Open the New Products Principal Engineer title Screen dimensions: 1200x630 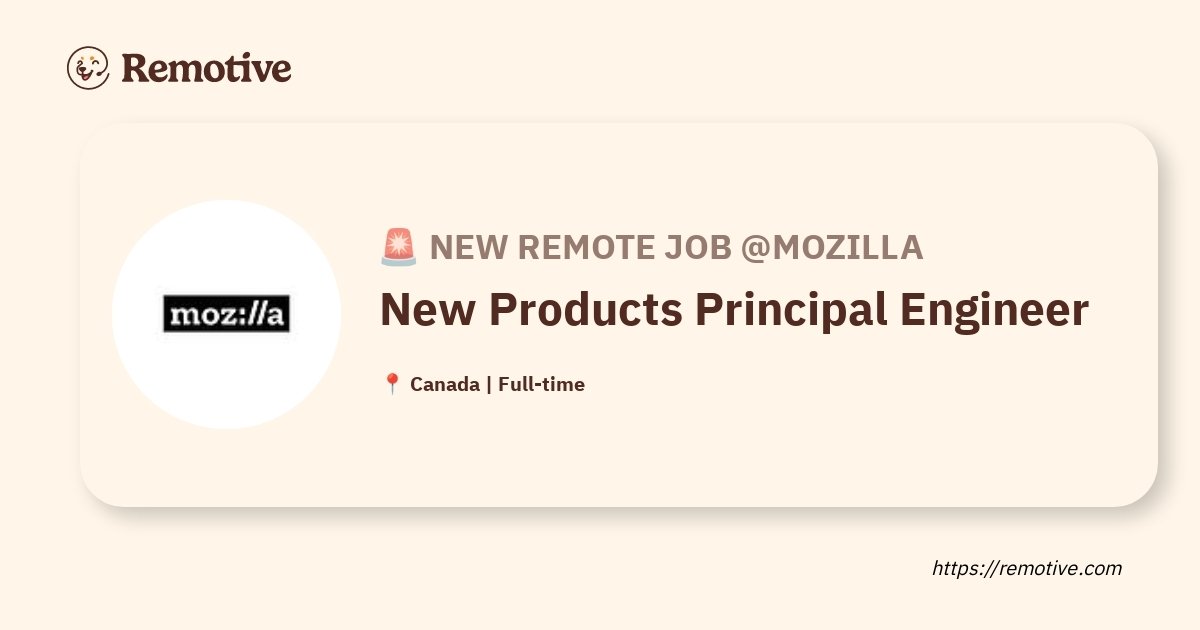click(x=734, y=312)
